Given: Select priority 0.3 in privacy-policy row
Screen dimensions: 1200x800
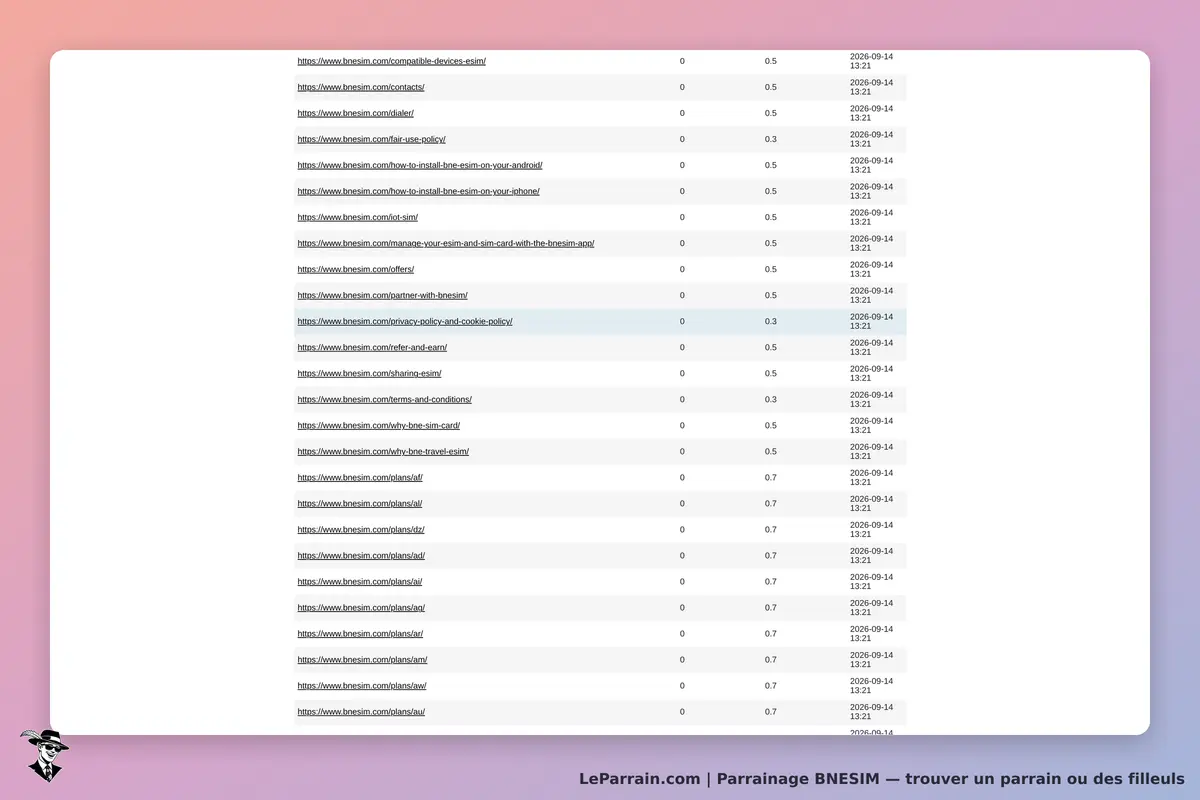Looking at the screenshot, I should 770,321.
